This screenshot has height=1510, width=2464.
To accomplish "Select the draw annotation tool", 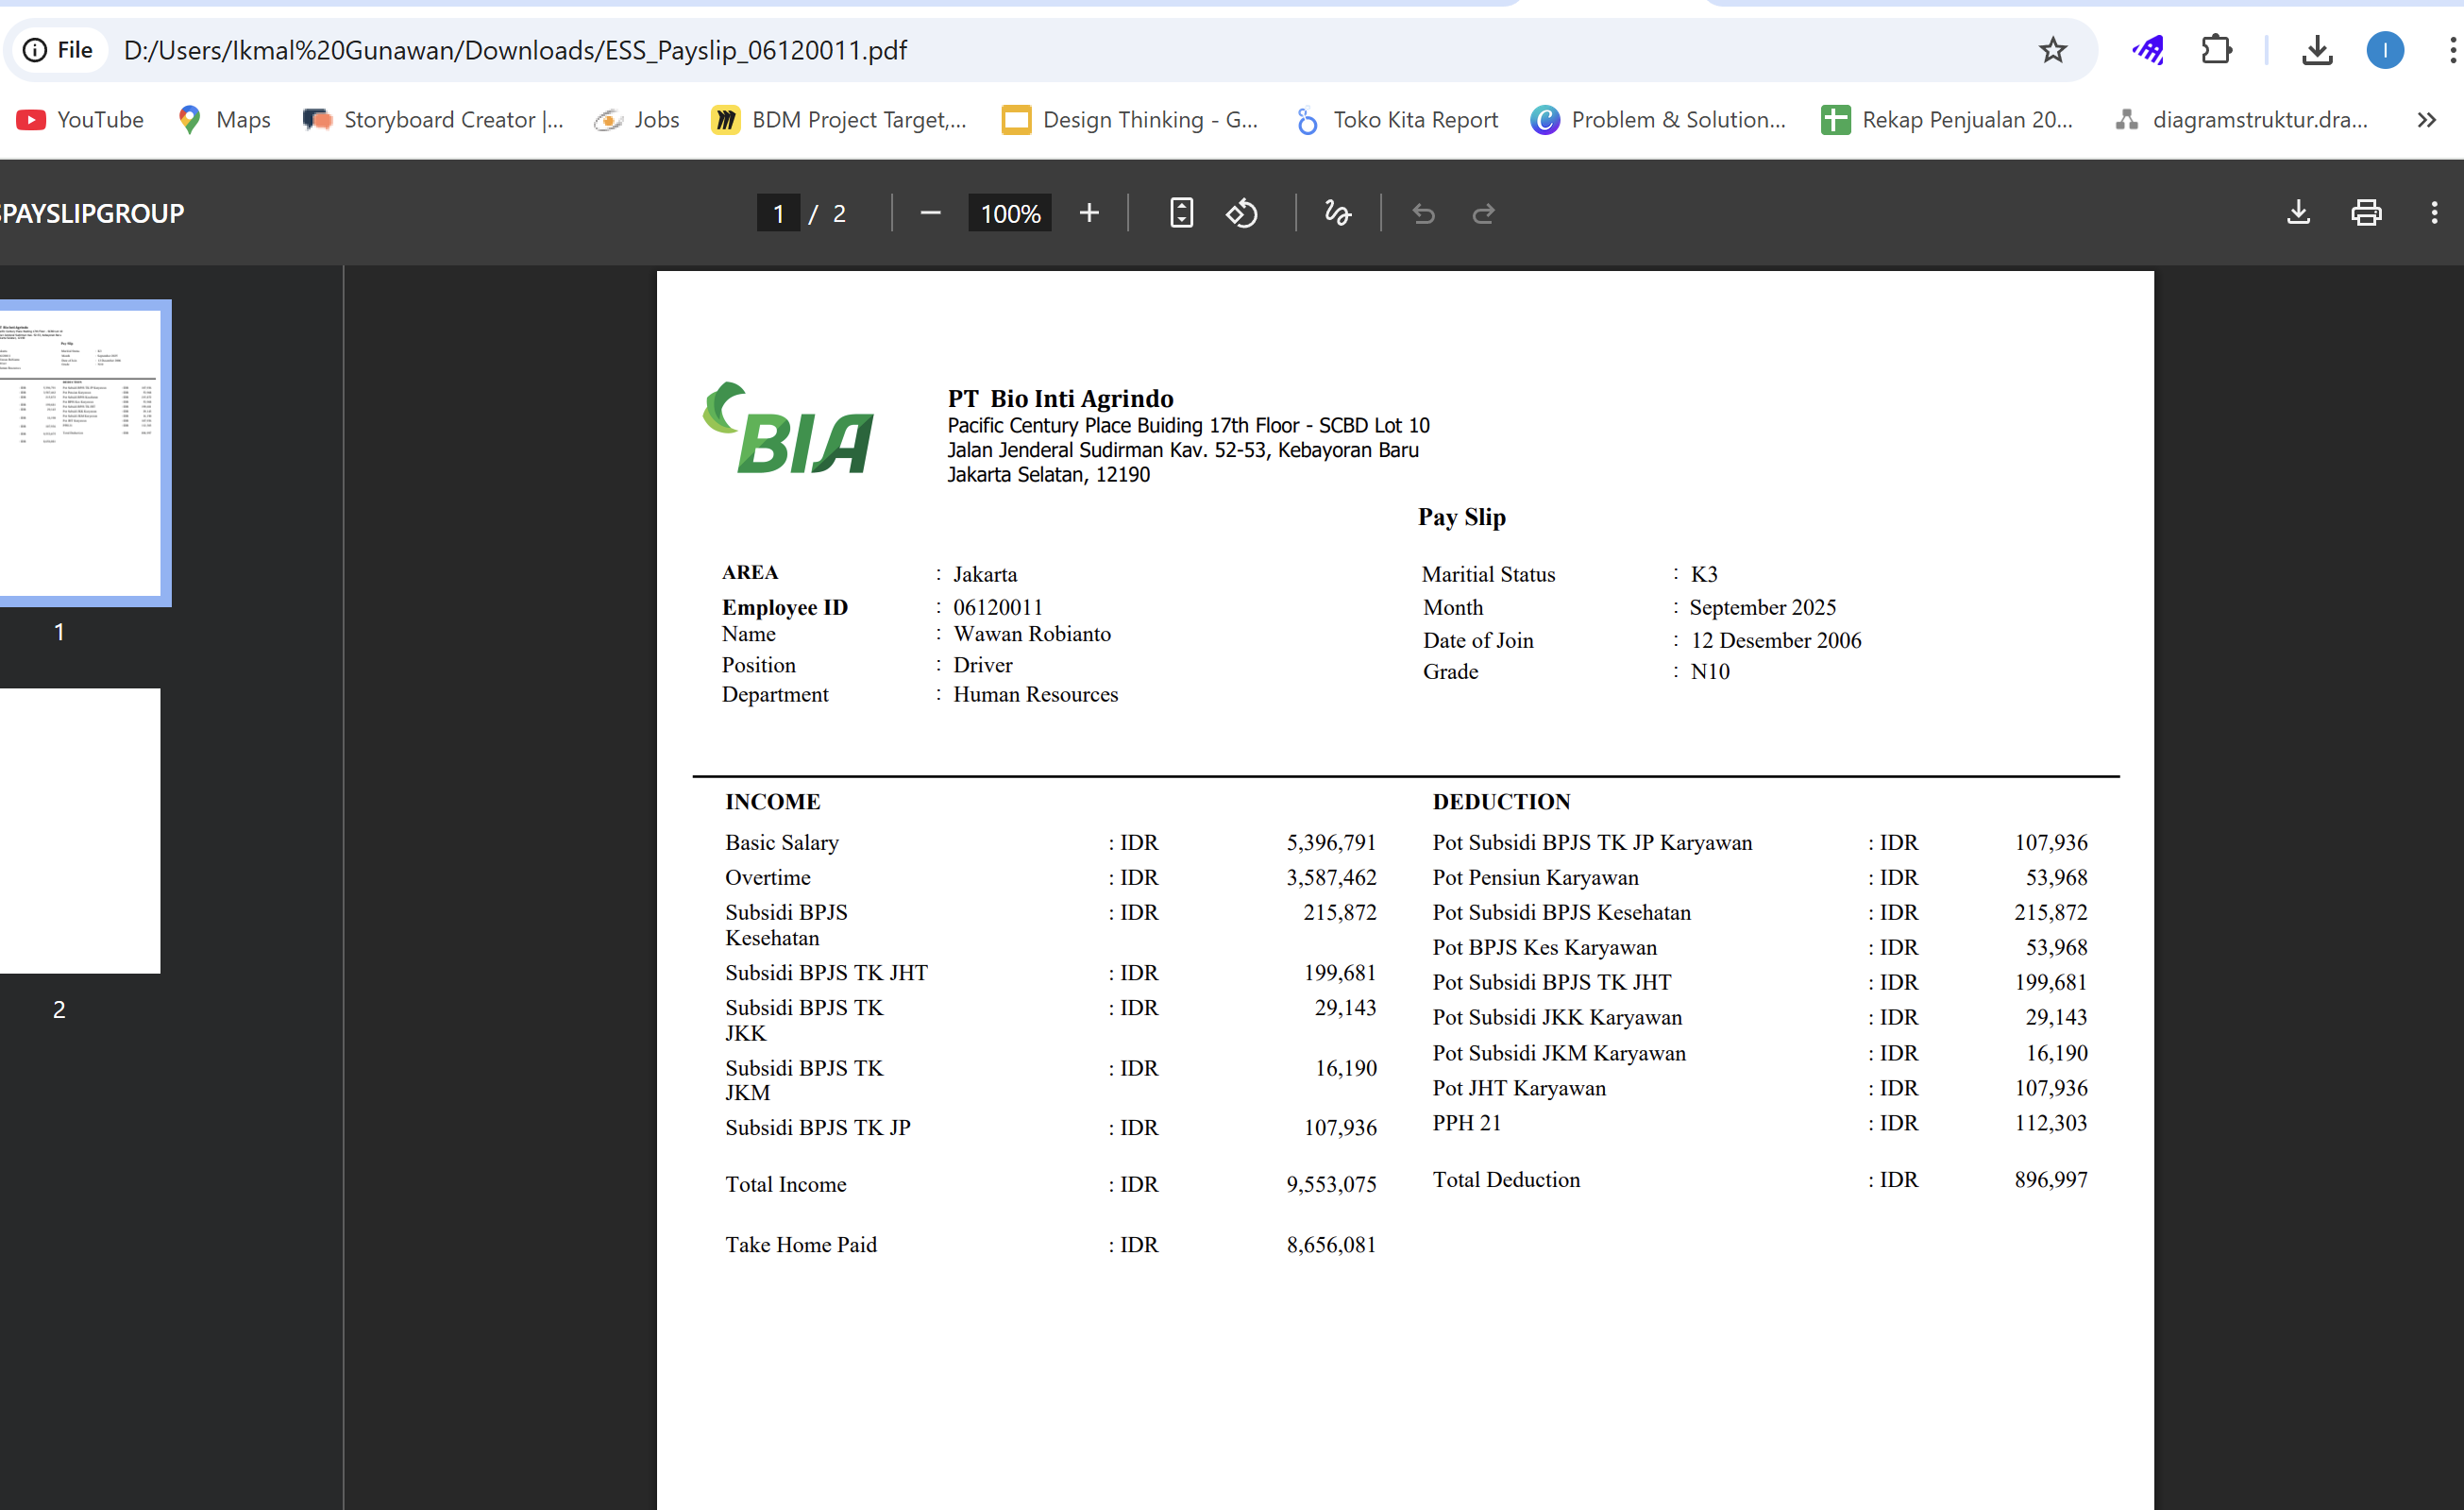I will (x=1337, y=213).
